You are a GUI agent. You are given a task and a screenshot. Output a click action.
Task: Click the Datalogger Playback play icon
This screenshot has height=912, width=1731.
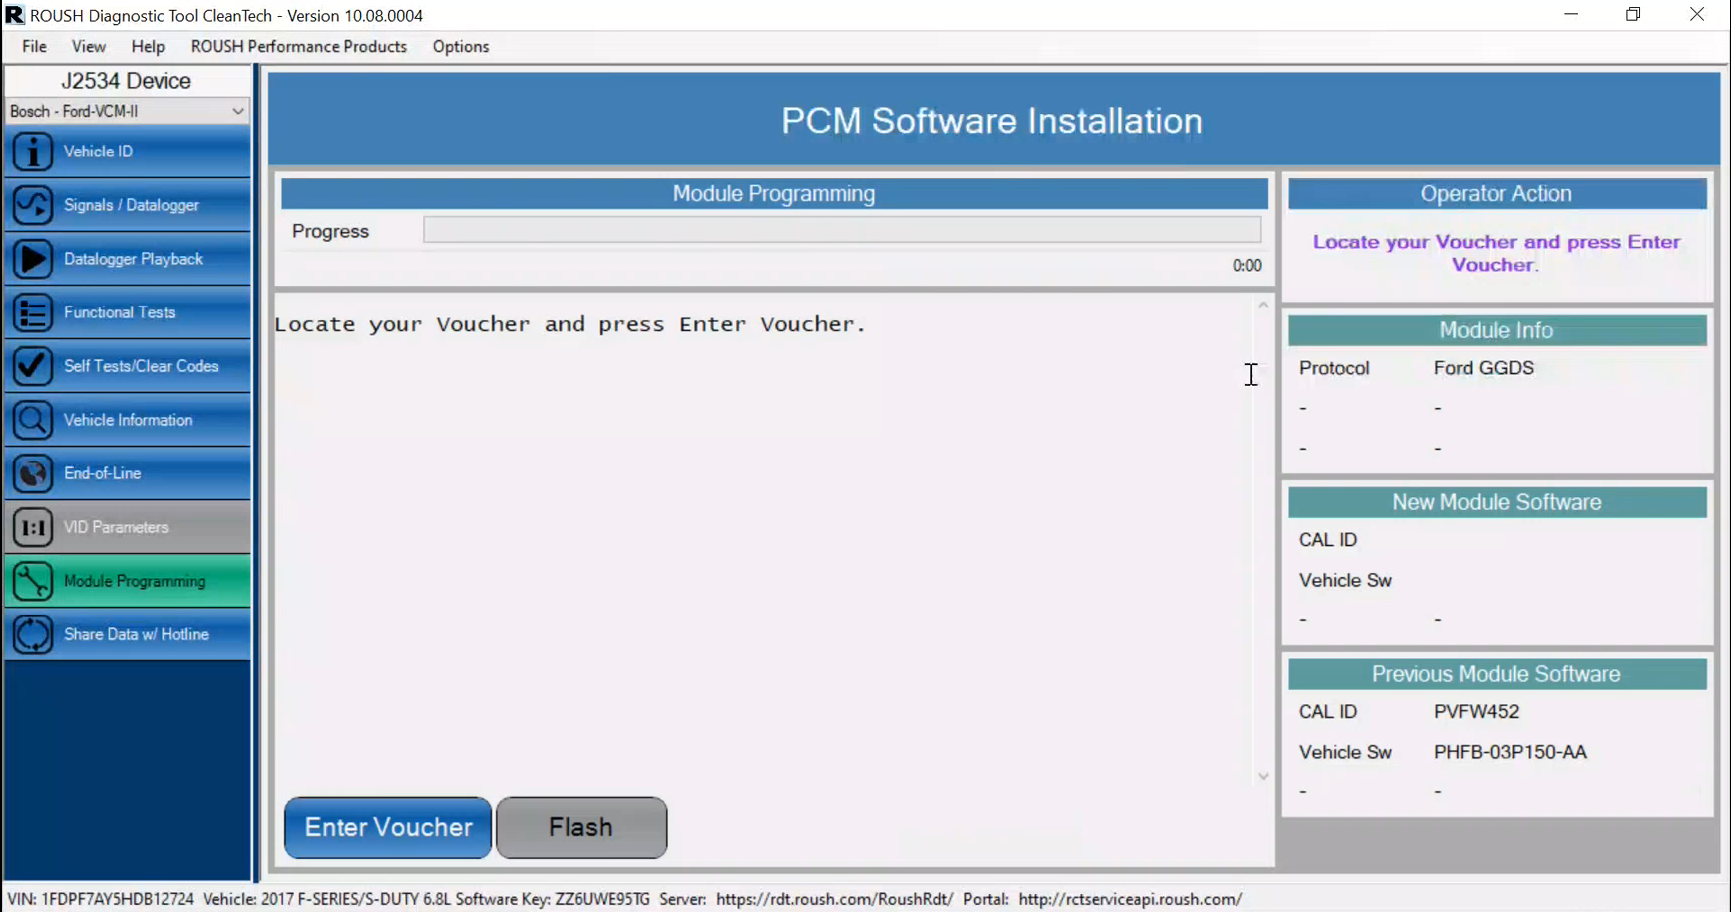[32, 259]
